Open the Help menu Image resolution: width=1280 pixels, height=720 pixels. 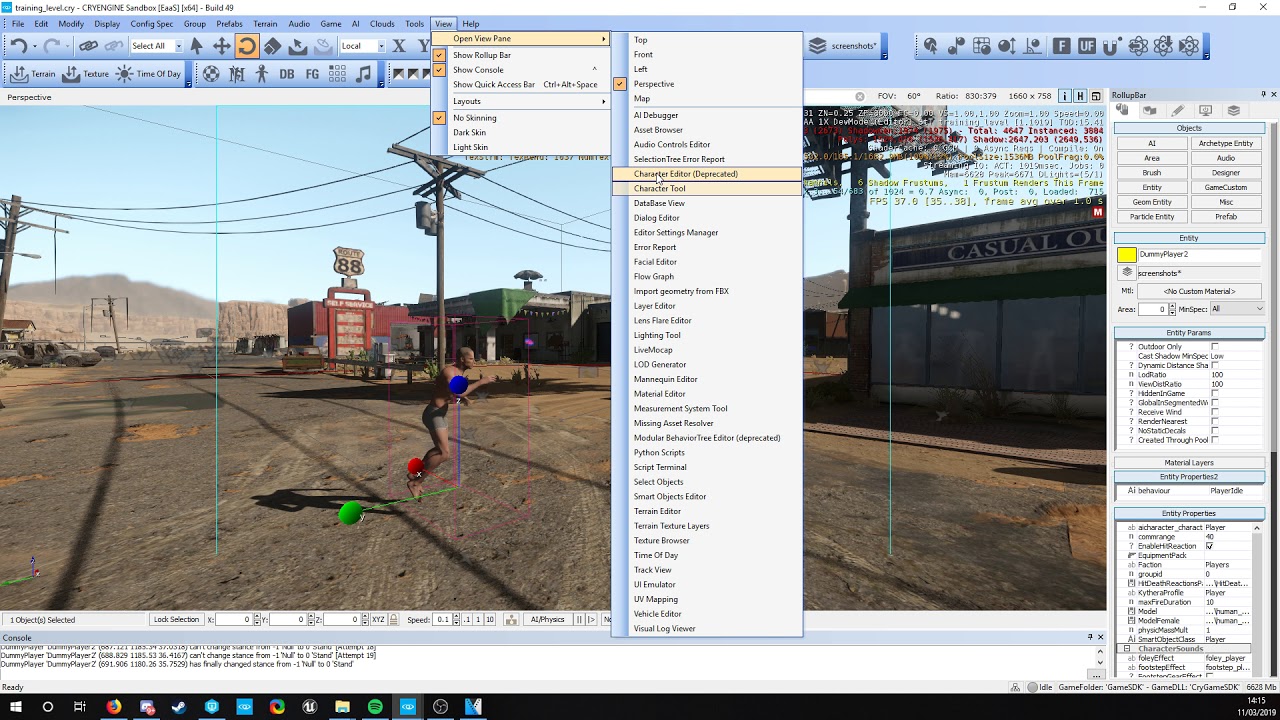470,23
